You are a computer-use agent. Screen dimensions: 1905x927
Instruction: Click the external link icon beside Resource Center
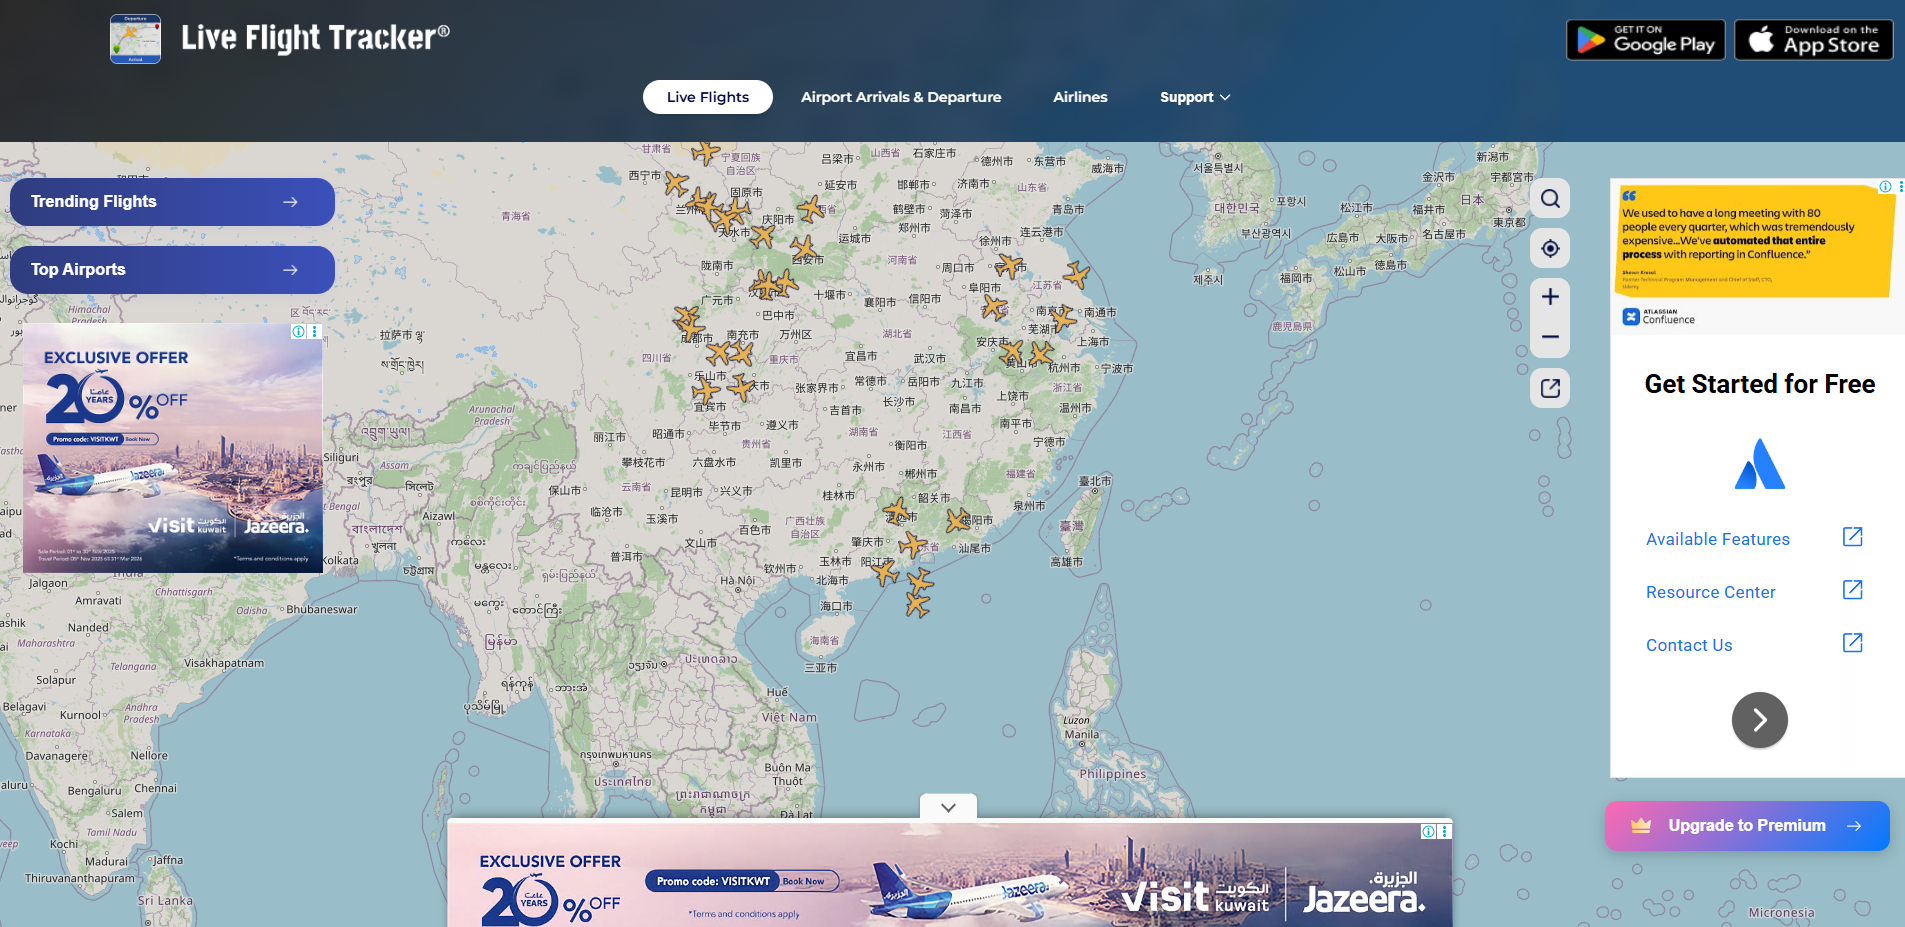pos(1852,590)
